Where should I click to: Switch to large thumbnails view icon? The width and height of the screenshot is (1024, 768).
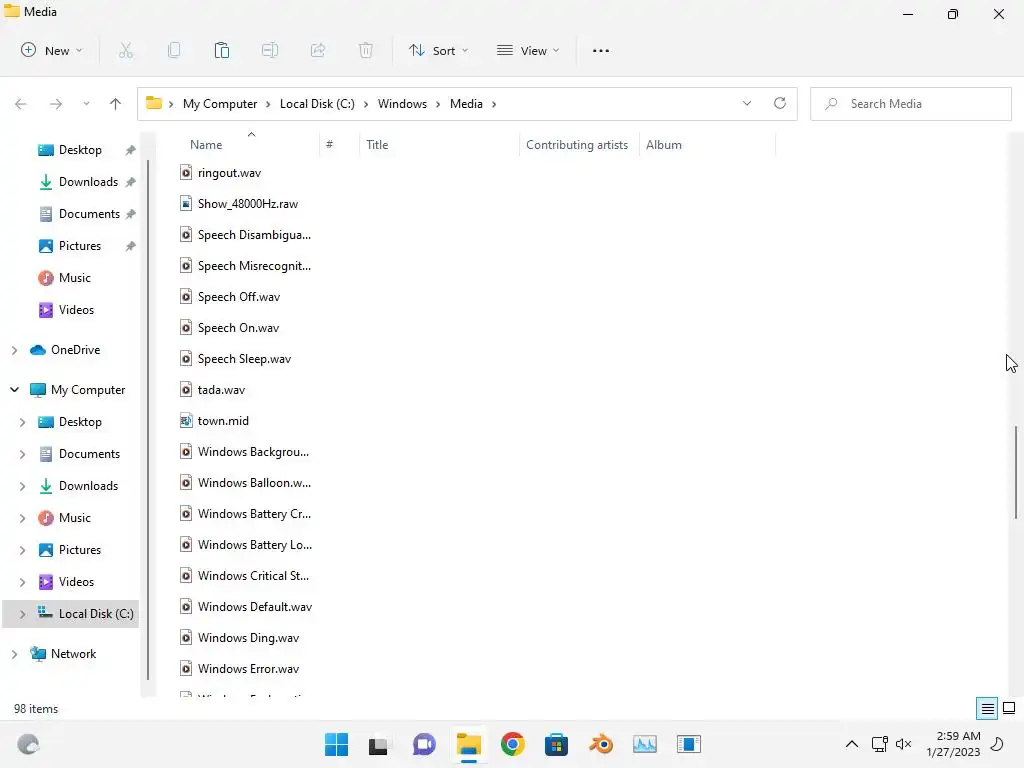[x=1009, y=708]
